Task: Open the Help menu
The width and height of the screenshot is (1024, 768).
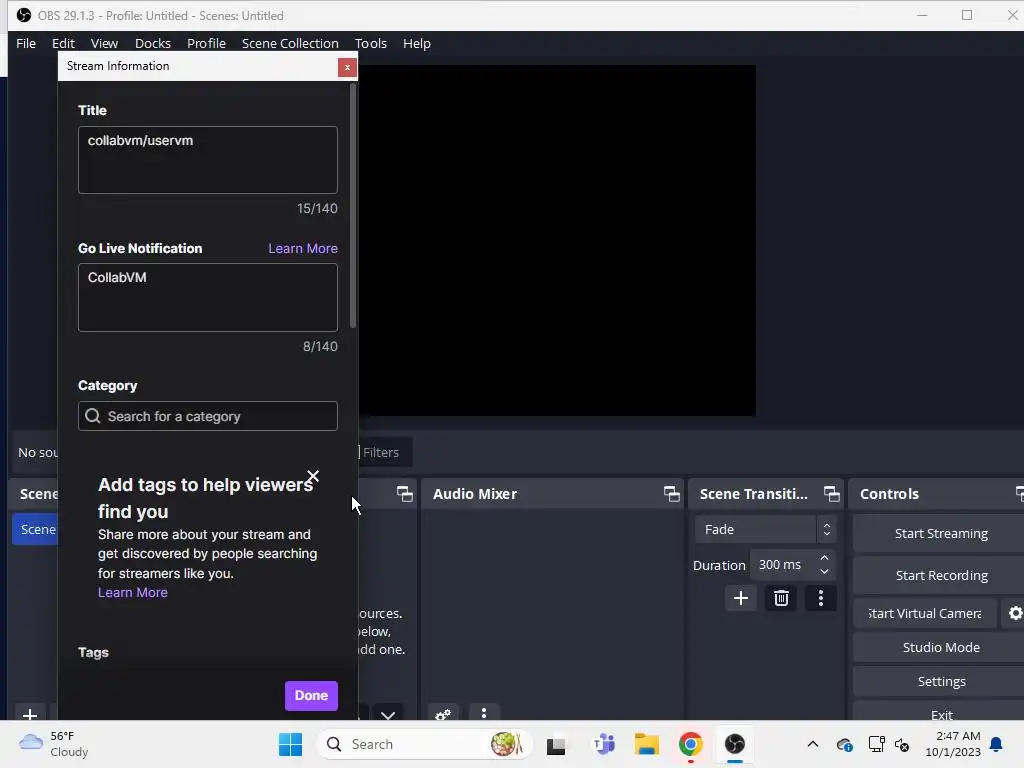Action: click(417, 43)
